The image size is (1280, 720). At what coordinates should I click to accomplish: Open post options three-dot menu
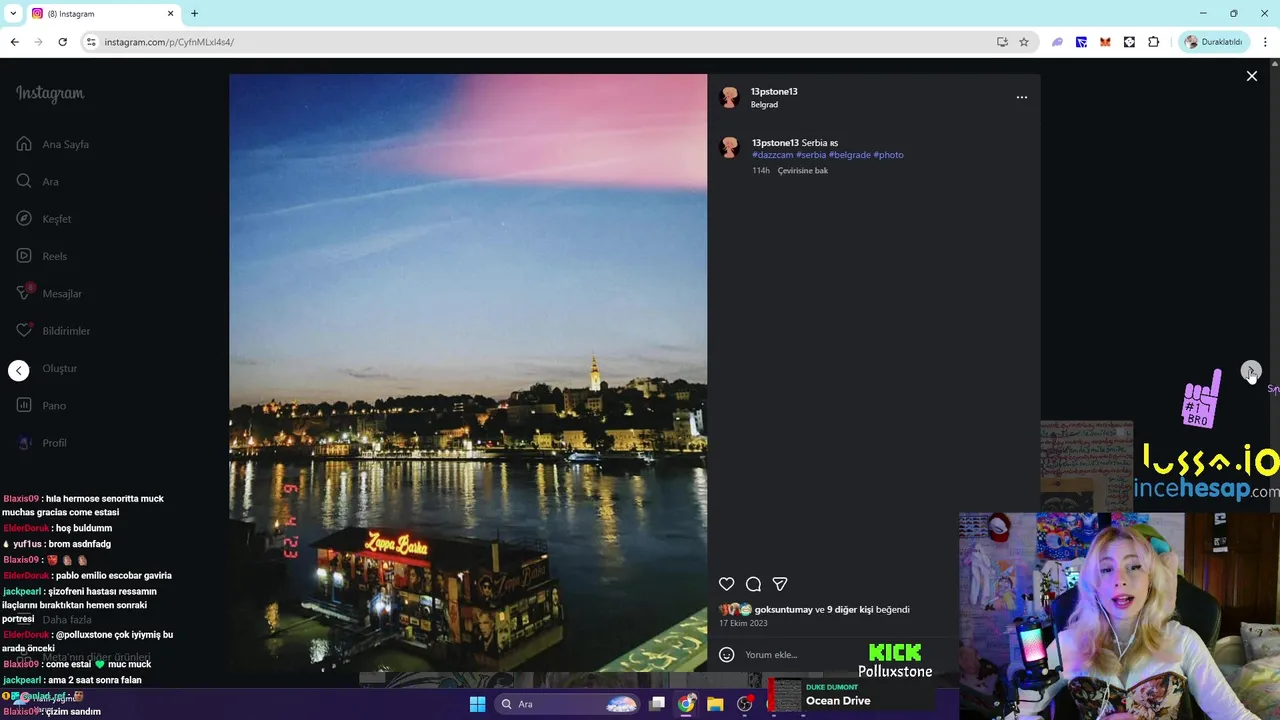click(1021, 97)
